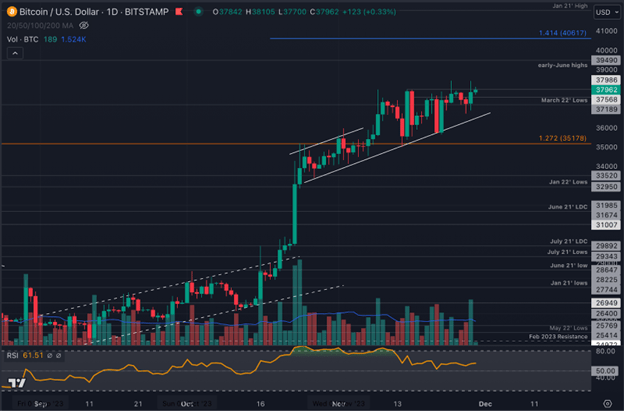Click first empty-value symbol beside RSI 61.51
The height and width of the screenshot is (411, 624).
pos(50,355)
